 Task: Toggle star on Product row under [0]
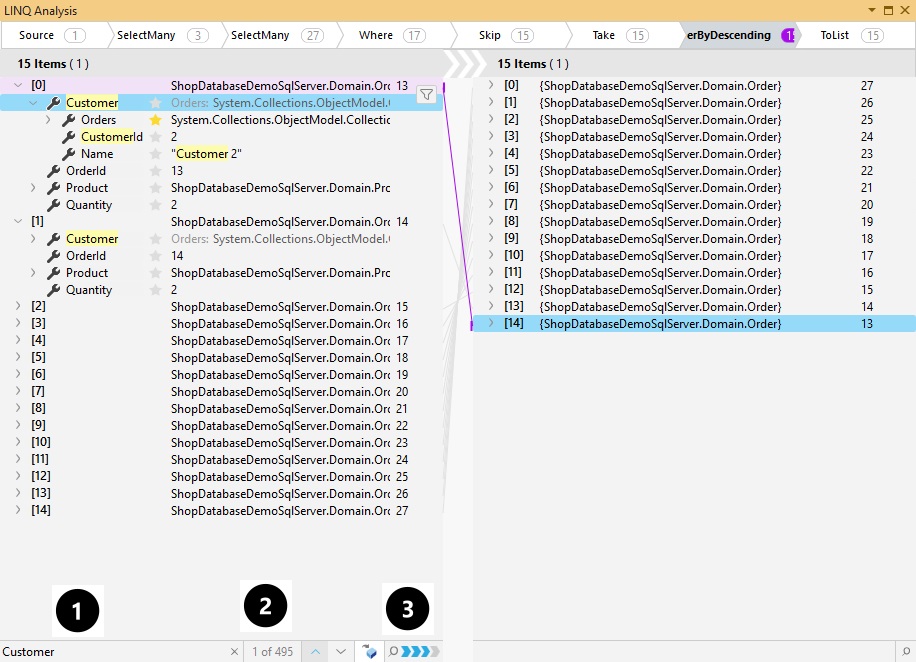point(155,188)
